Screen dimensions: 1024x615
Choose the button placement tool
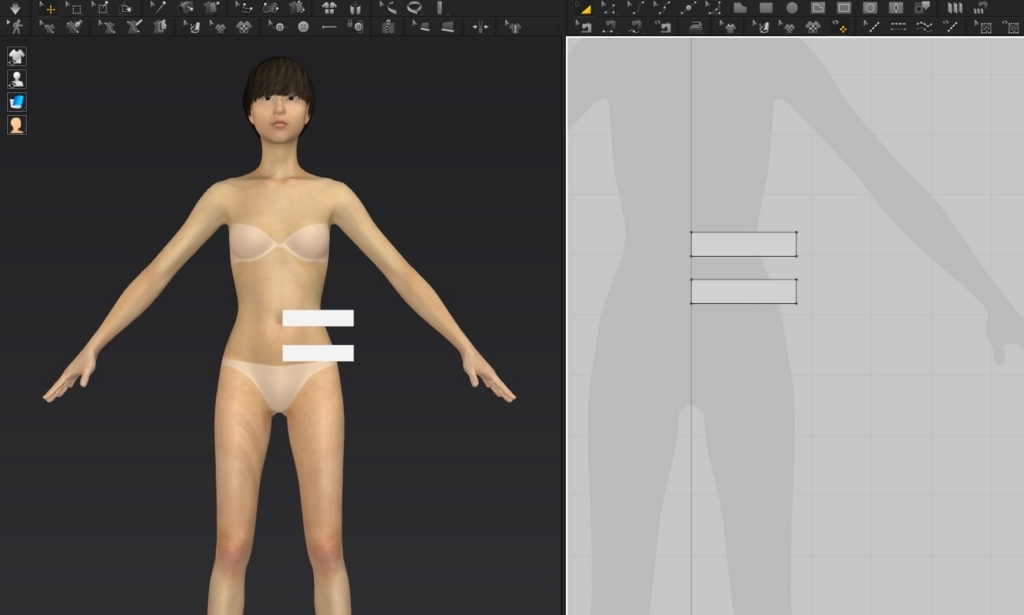coord(276,27)
